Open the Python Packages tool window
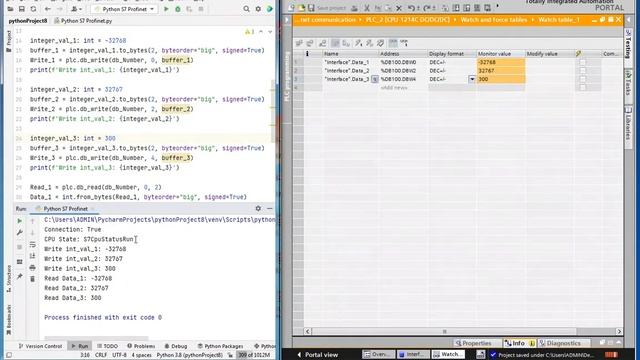The image size is (640, 360). coord(220,346)
